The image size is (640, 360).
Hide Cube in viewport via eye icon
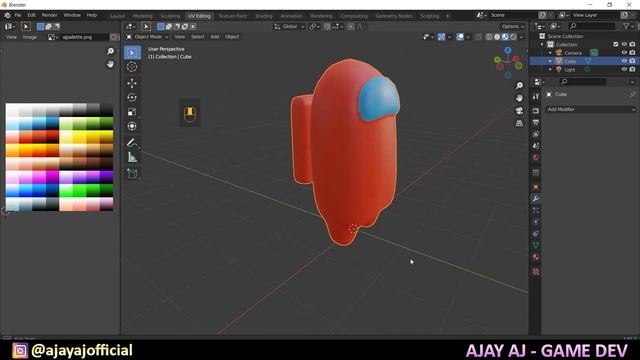pos(624,61)
